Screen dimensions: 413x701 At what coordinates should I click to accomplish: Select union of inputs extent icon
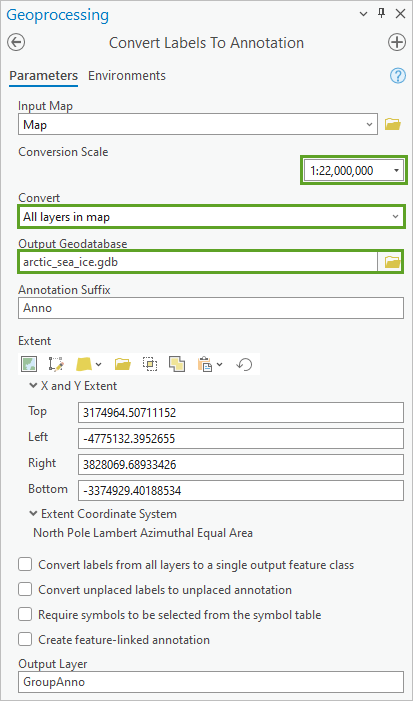click(177, 364)
